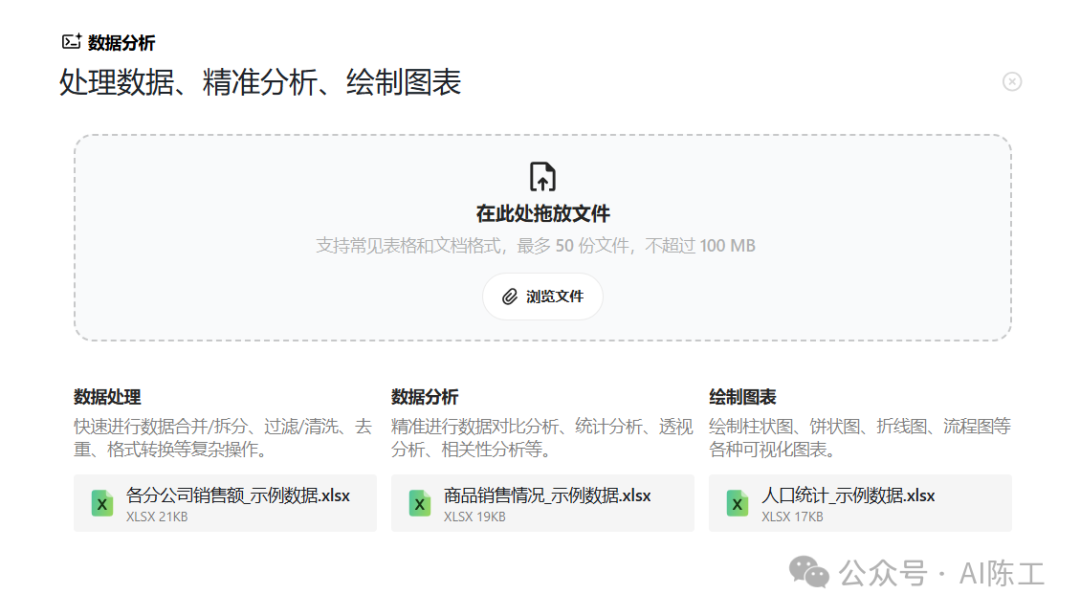Click the XLSX 19KB size label
The width and height of the screenshot is (1080, 616).
pyautogui.click(x=475, y=517)
